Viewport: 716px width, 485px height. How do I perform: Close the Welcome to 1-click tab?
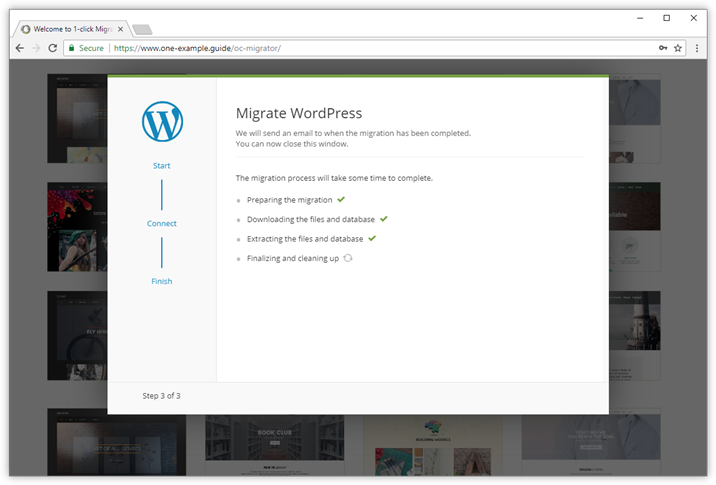120,29
